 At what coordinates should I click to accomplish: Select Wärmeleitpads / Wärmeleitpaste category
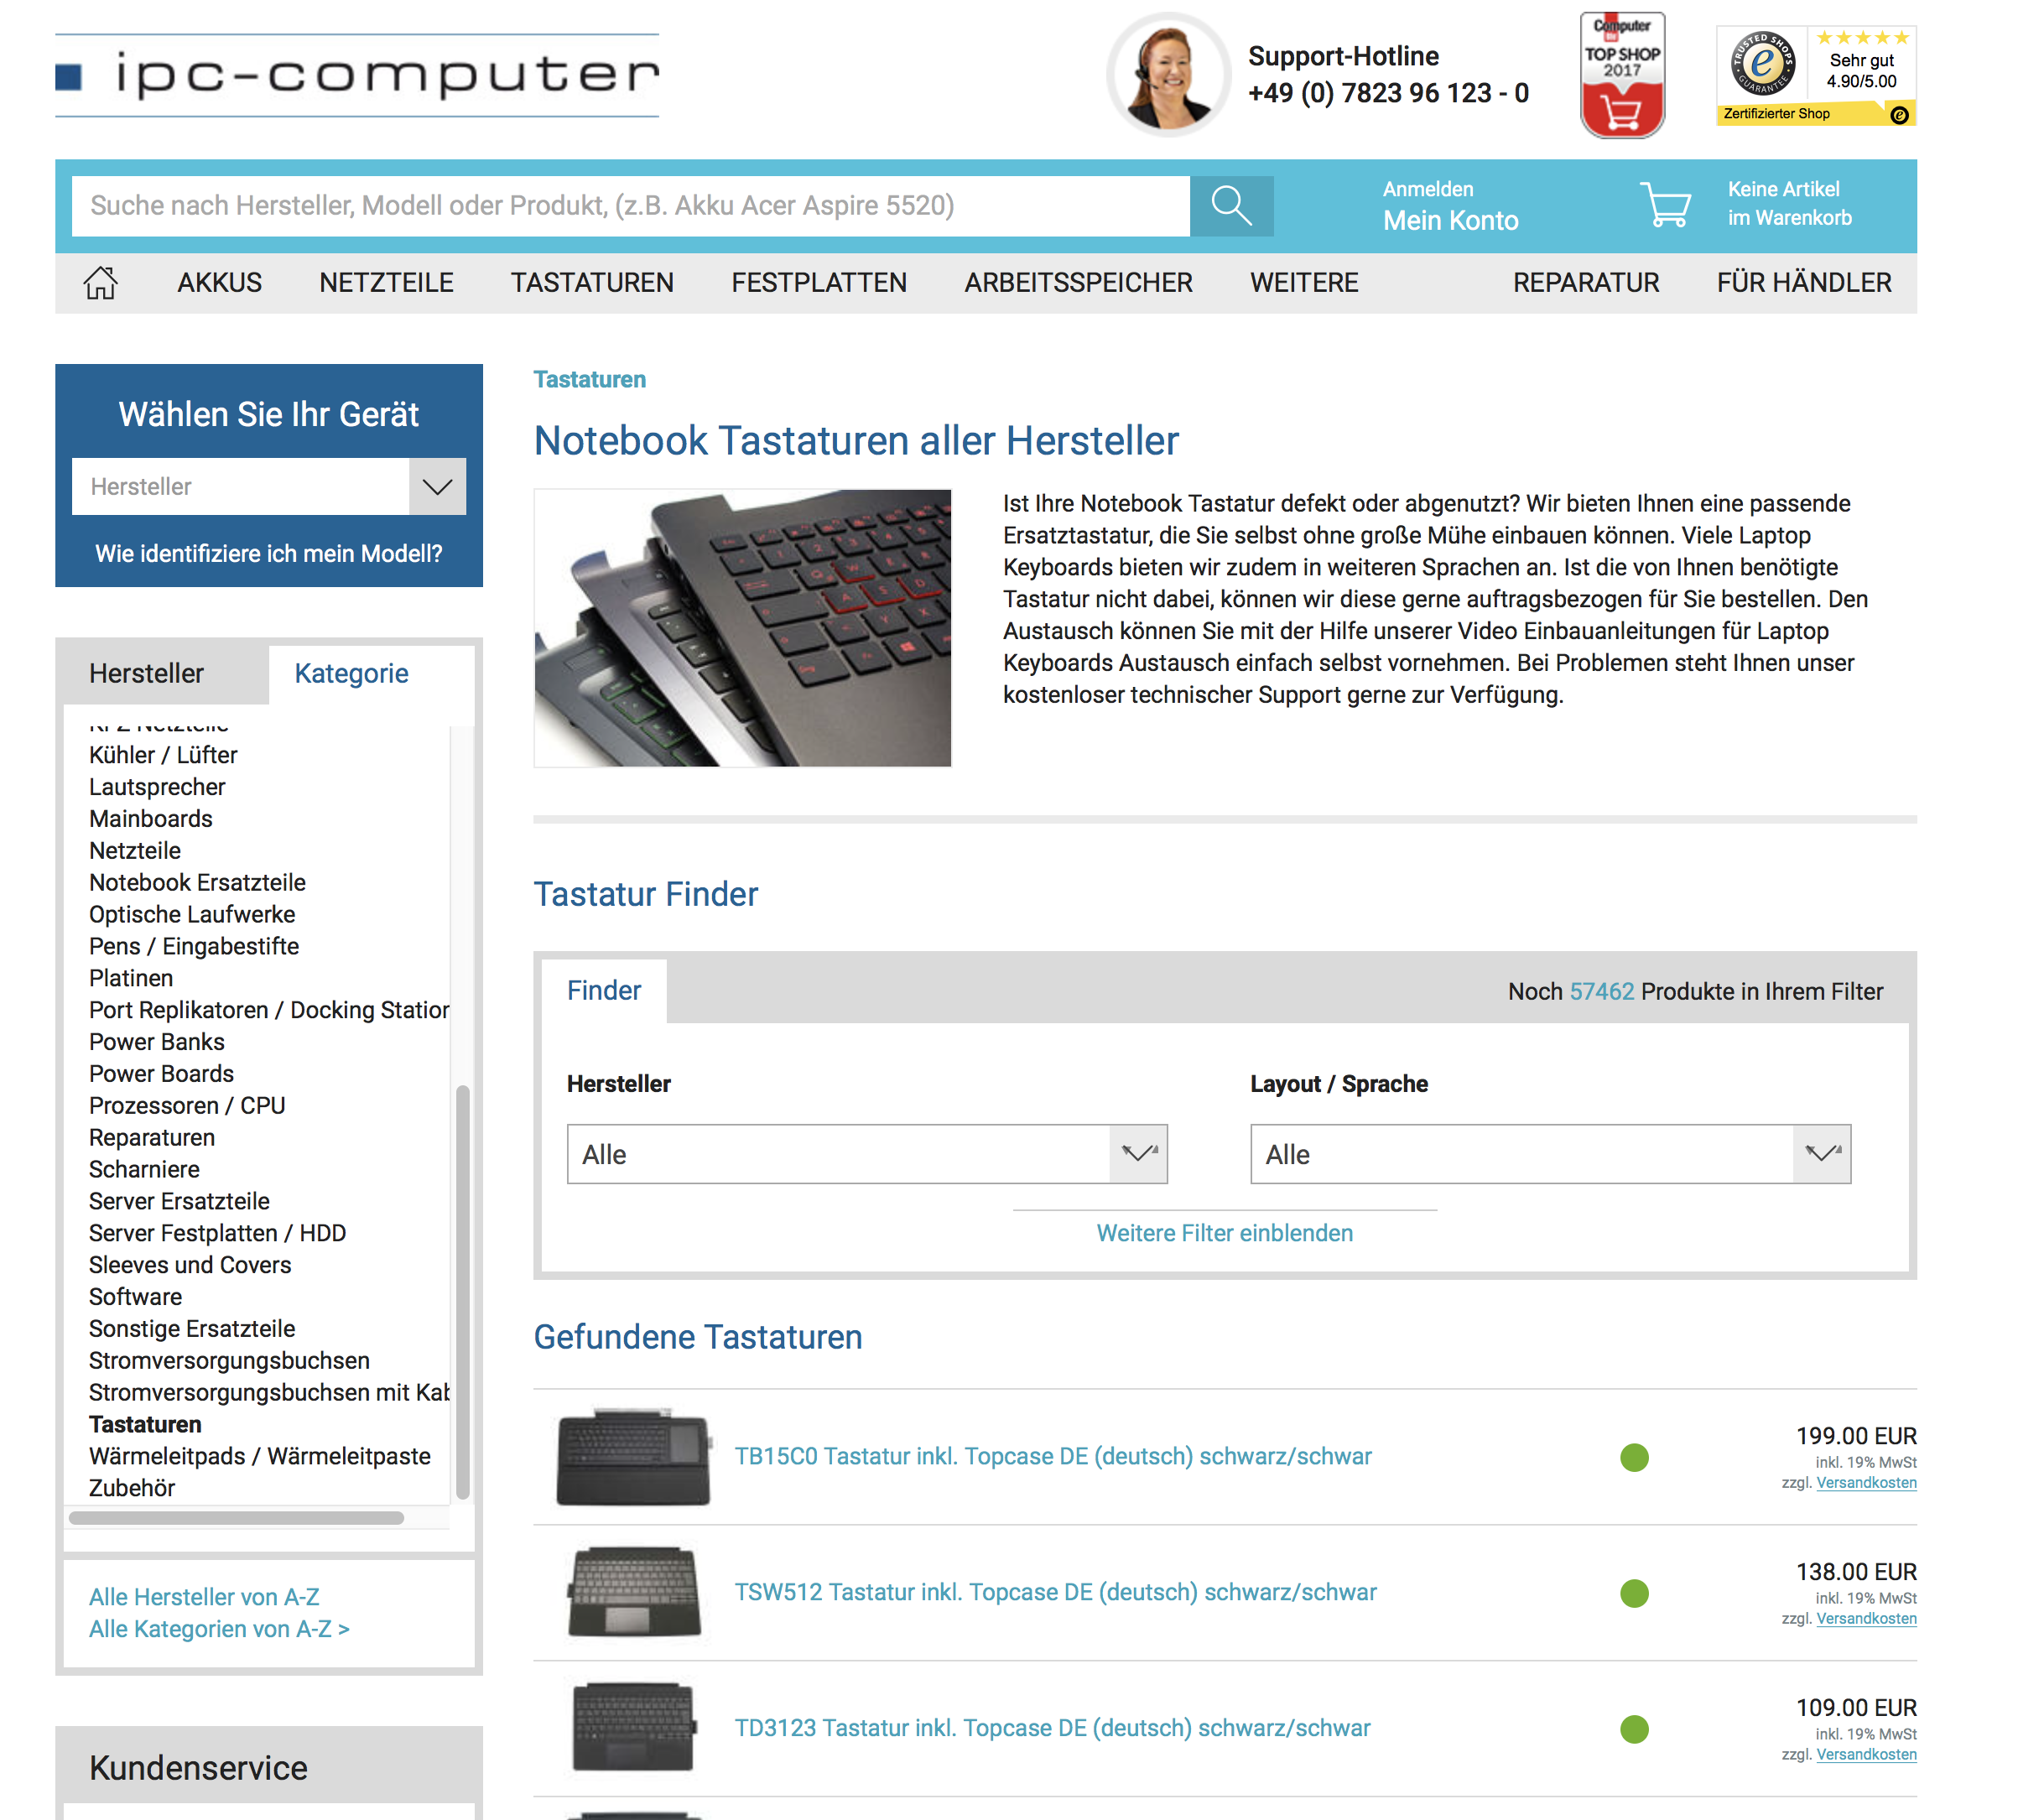[x=260, y=1456]
